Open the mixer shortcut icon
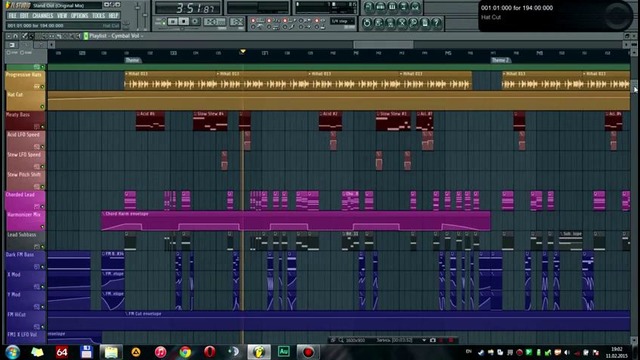This screenshot has width=640, height=360. coord(415,7)
